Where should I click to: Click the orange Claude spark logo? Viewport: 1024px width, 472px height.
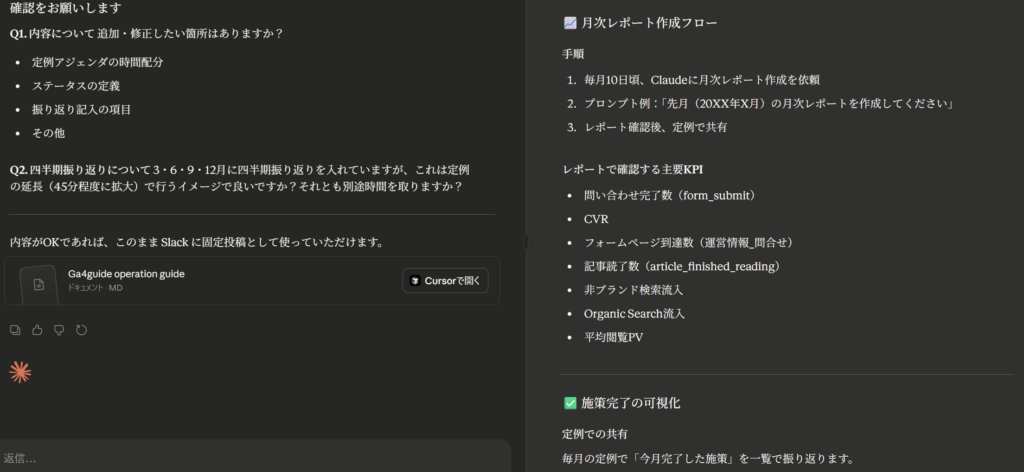(x=20, y=372)
